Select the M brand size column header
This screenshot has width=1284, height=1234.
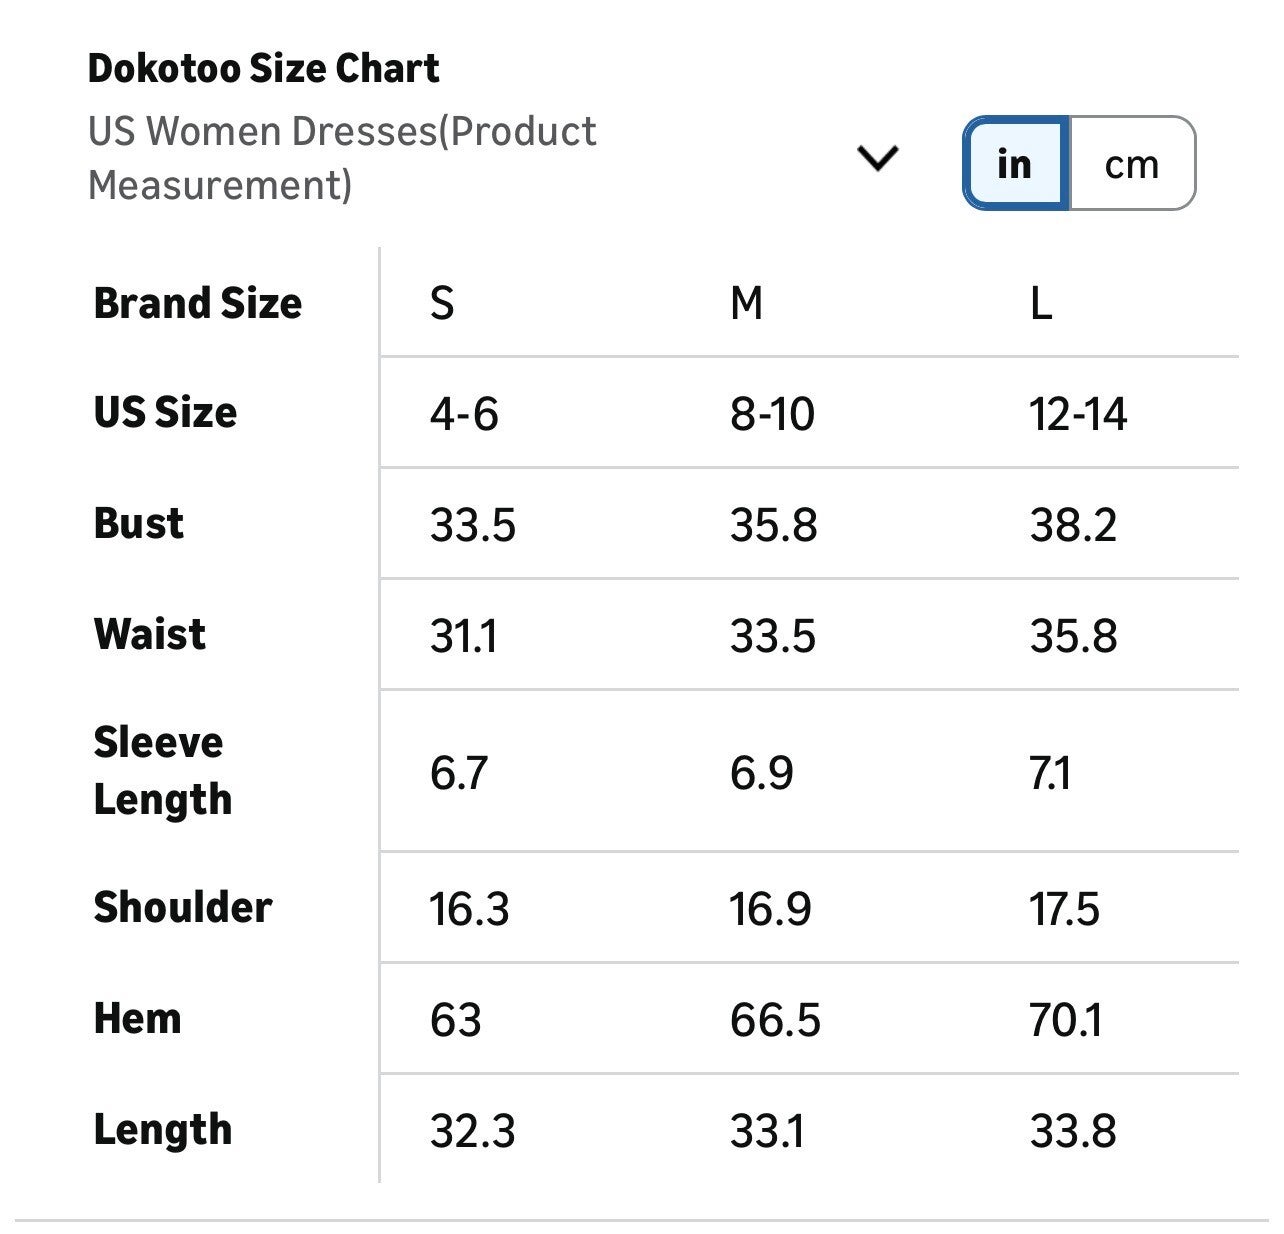click(746, 303)
